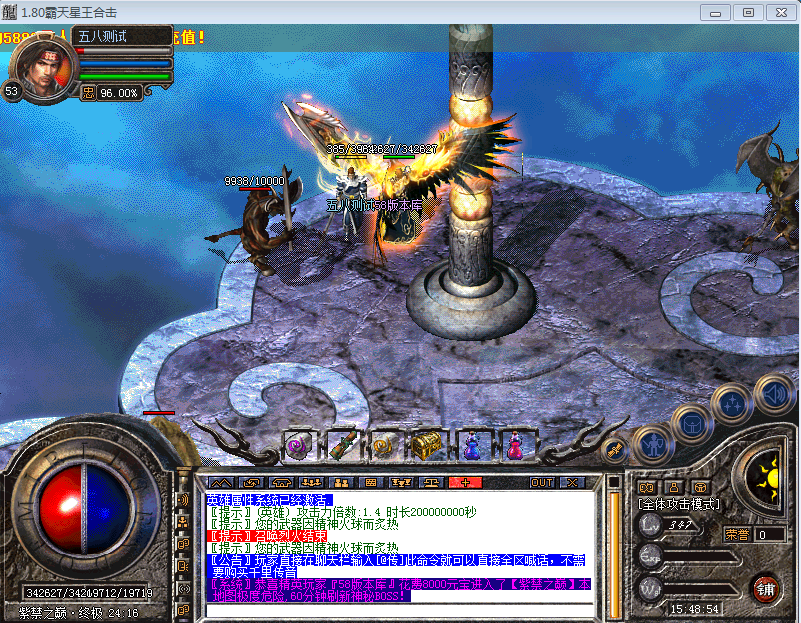Click the telephone icon in chat toolbar
Viewport: 801px width, 623px height.
pyautogui.click(x=281, y=483)
